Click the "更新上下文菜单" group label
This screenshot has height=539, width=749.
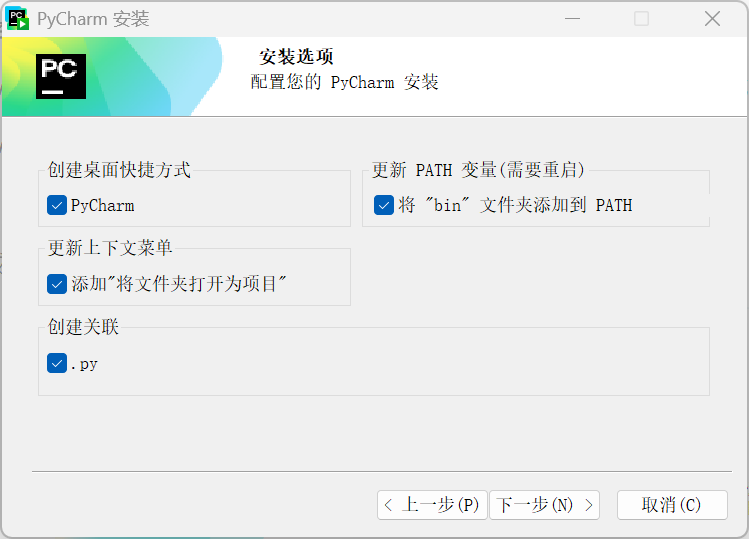tap(110, 248)
